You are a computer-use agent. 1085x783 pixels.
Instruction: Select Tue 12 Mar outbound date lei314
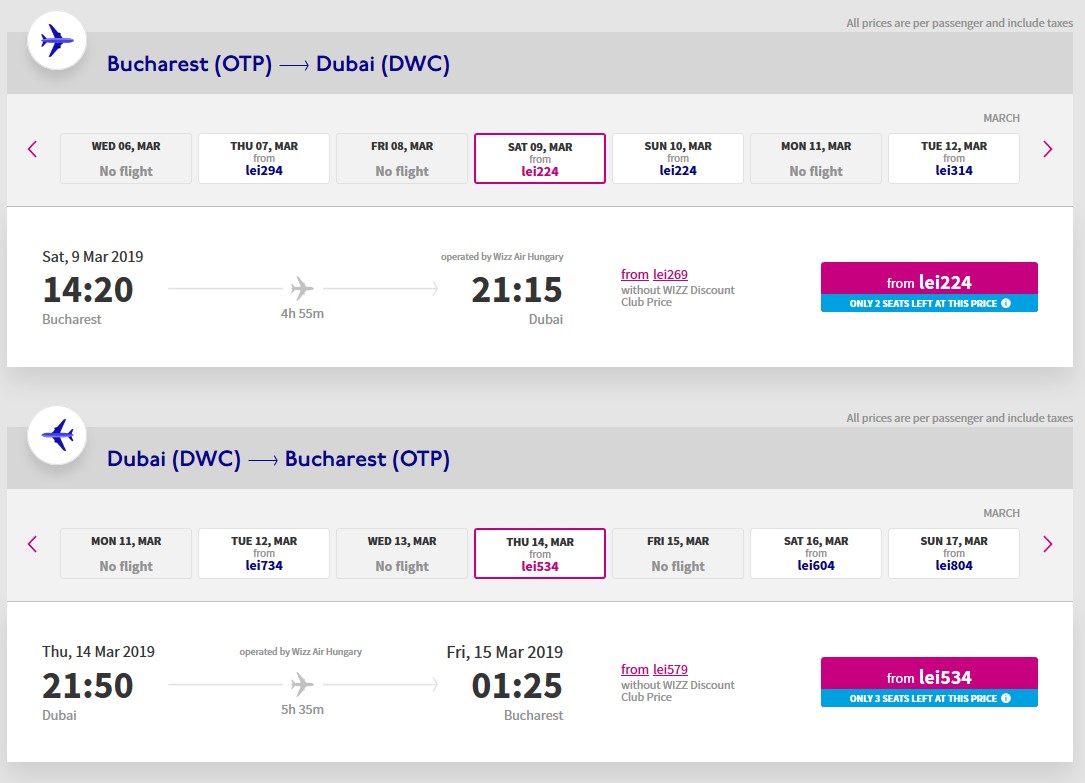[954, 158]
